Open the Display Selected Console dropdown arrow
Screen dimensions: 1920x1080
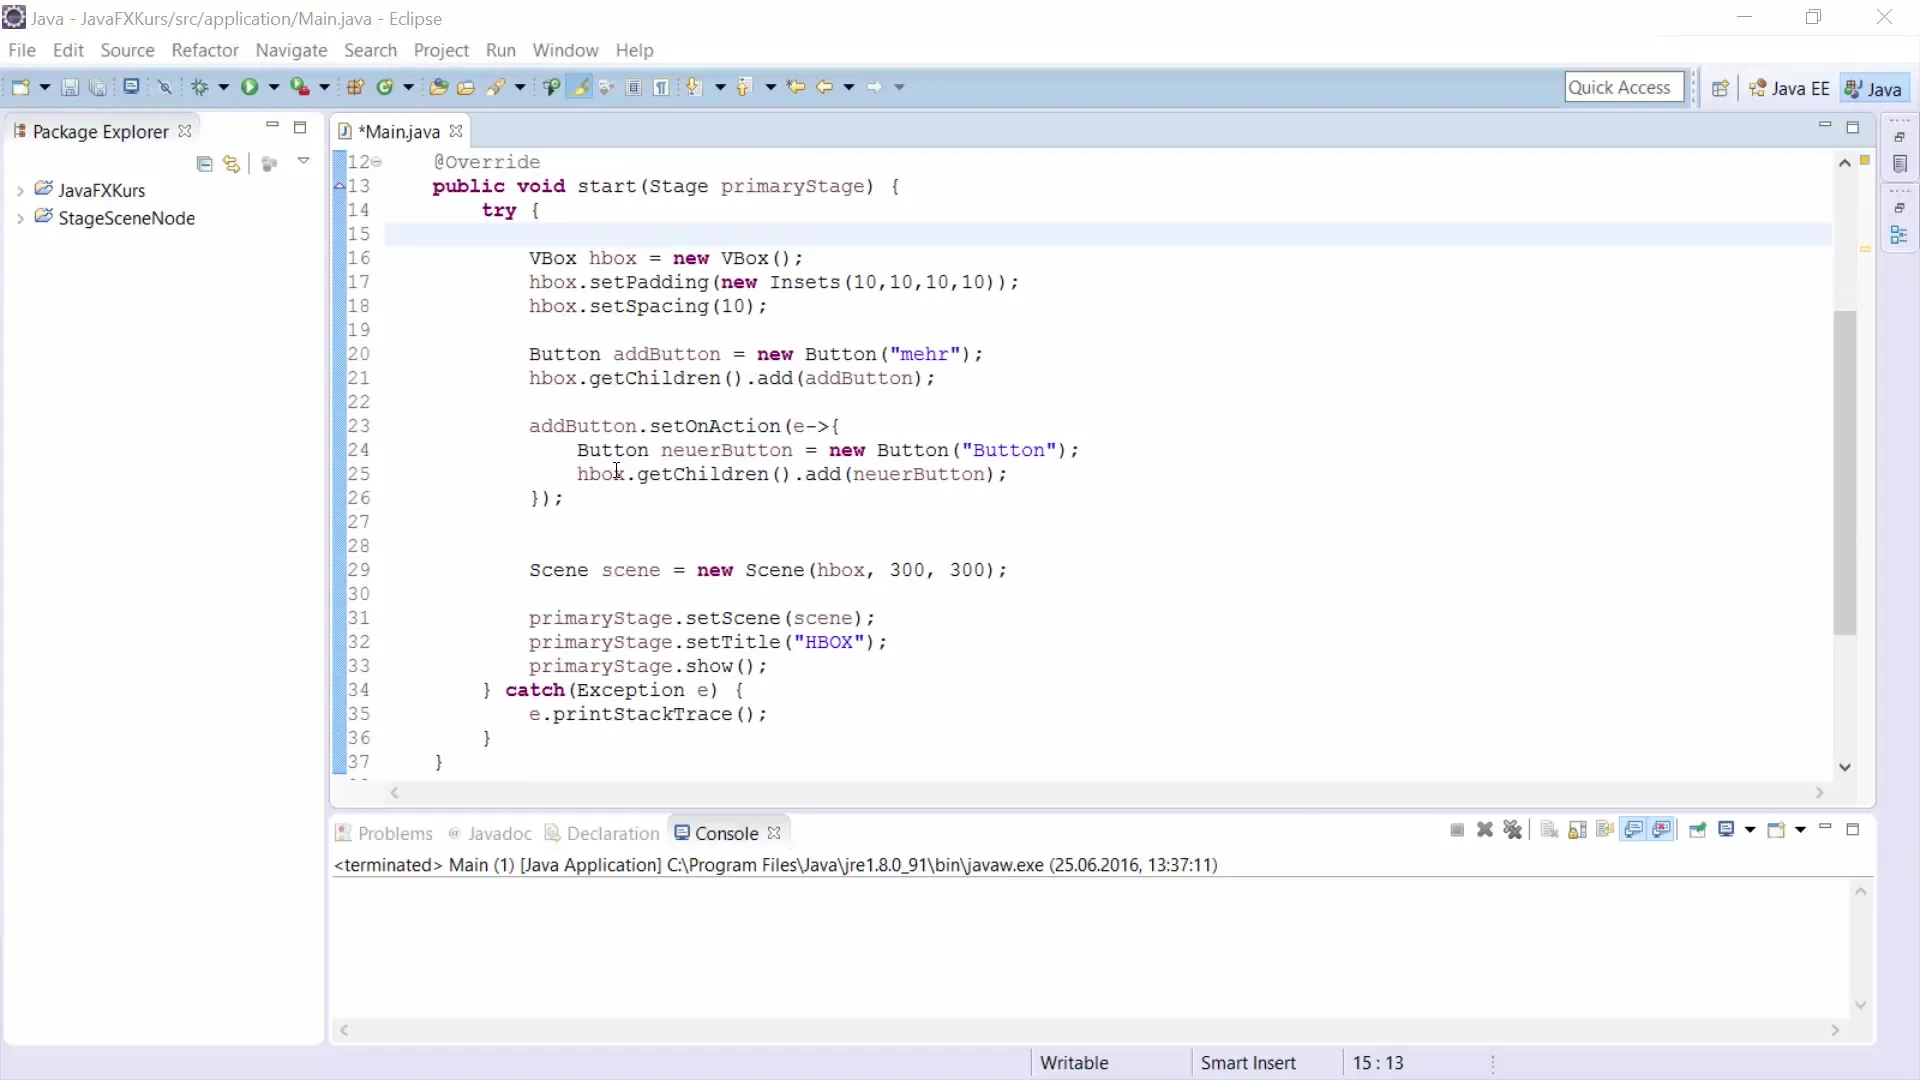[1750, 830]
